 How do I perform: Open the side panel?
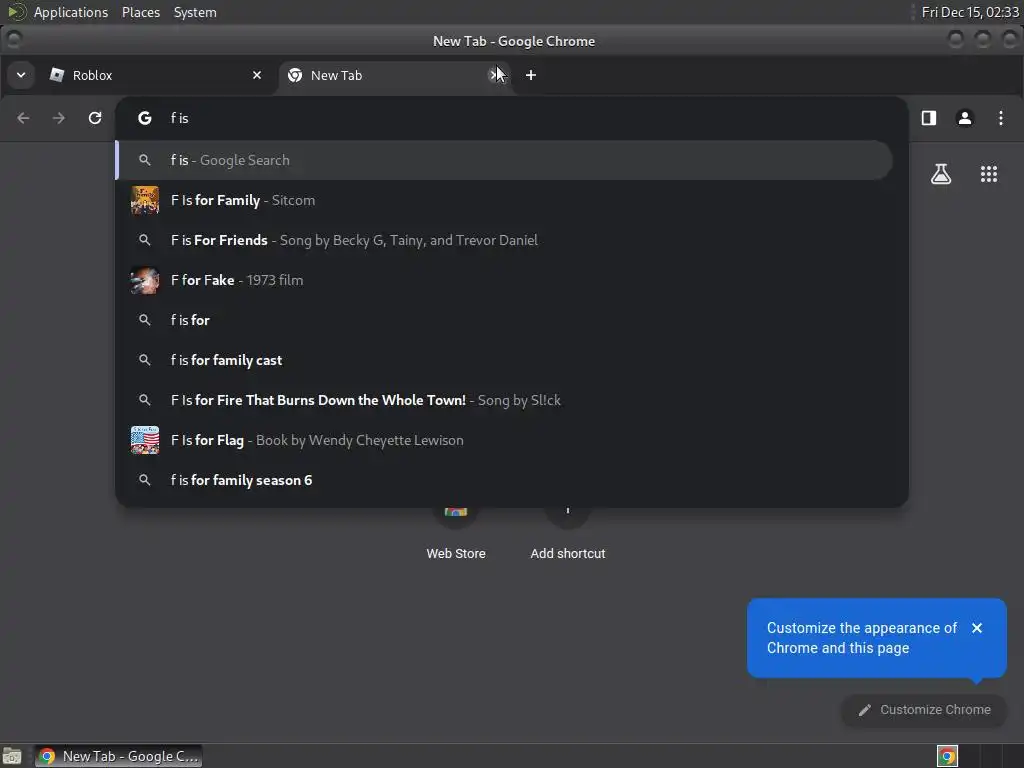pyautogui.click(x=929, y=118)
